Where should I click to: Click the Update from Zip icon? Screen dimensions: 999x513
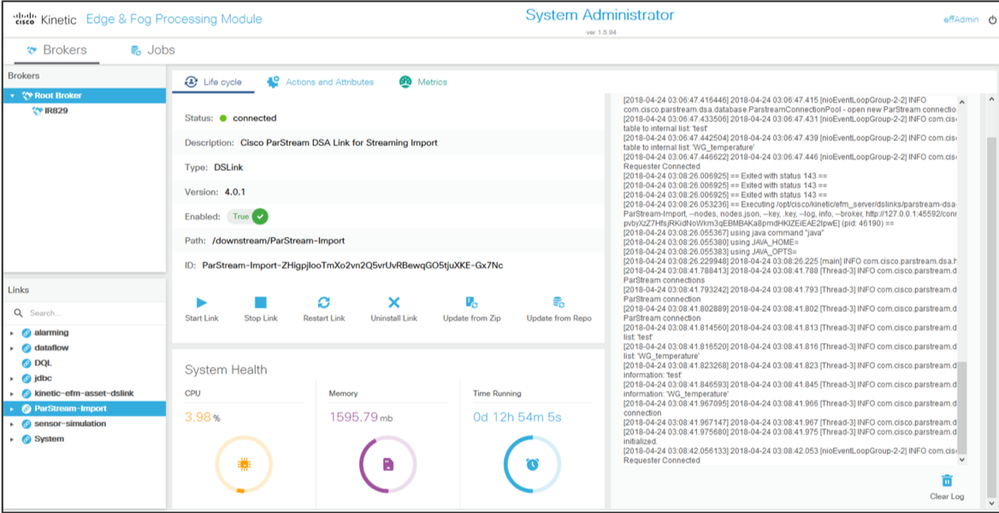[471, 303]
